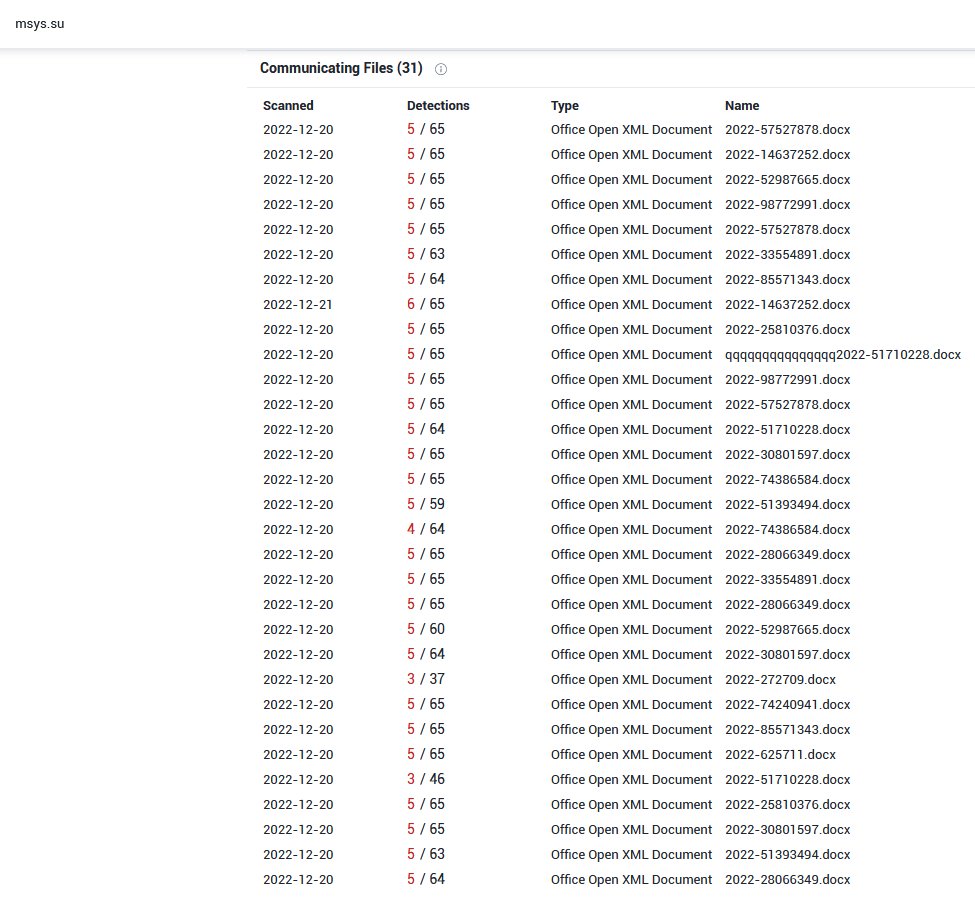Click the 5 / 60 detections value
The height and width of the screenshot is (897, 975).
click(426, 629)
